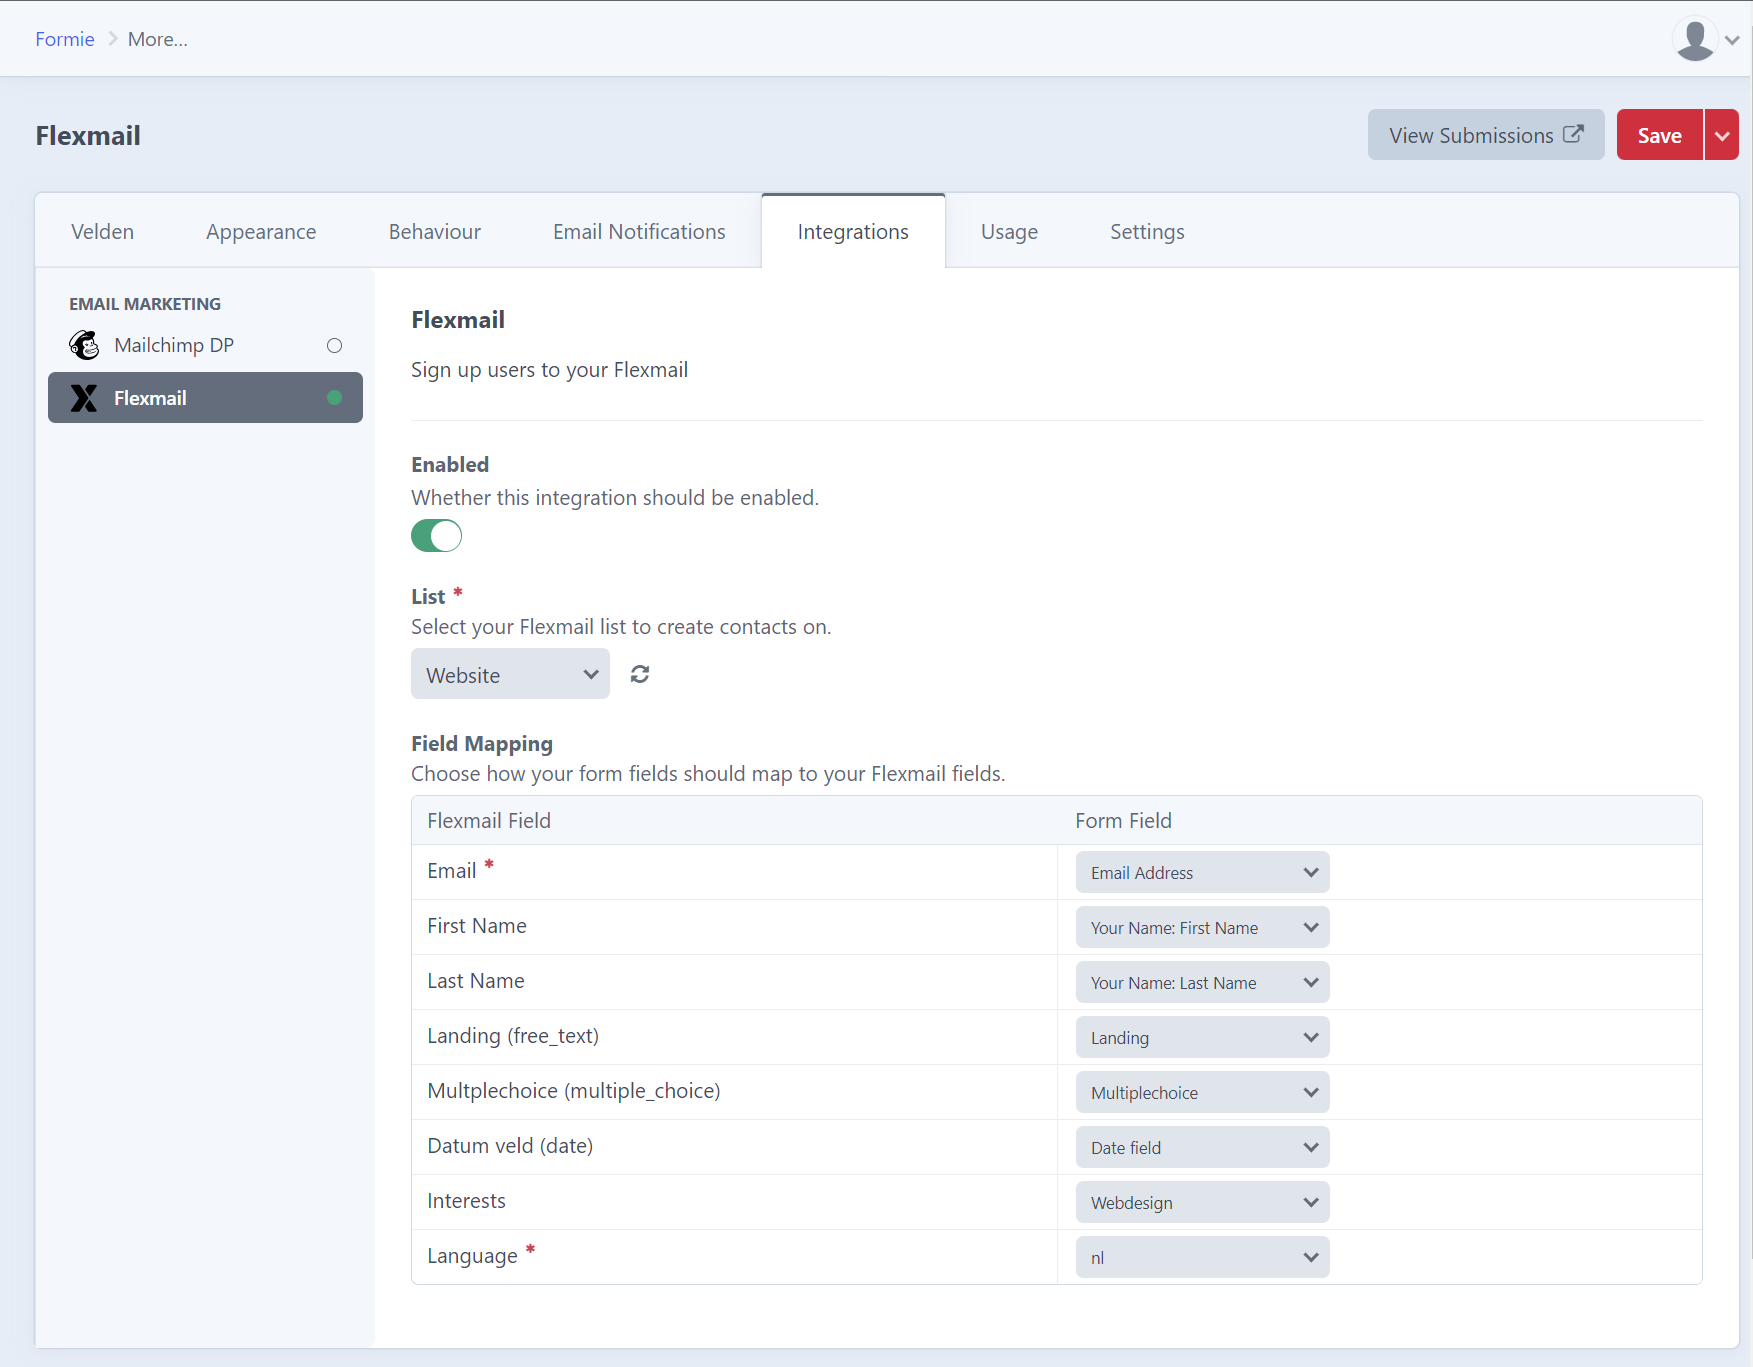
Task: Open the Email Address form field dropdown
Action: click(1202, 872)
